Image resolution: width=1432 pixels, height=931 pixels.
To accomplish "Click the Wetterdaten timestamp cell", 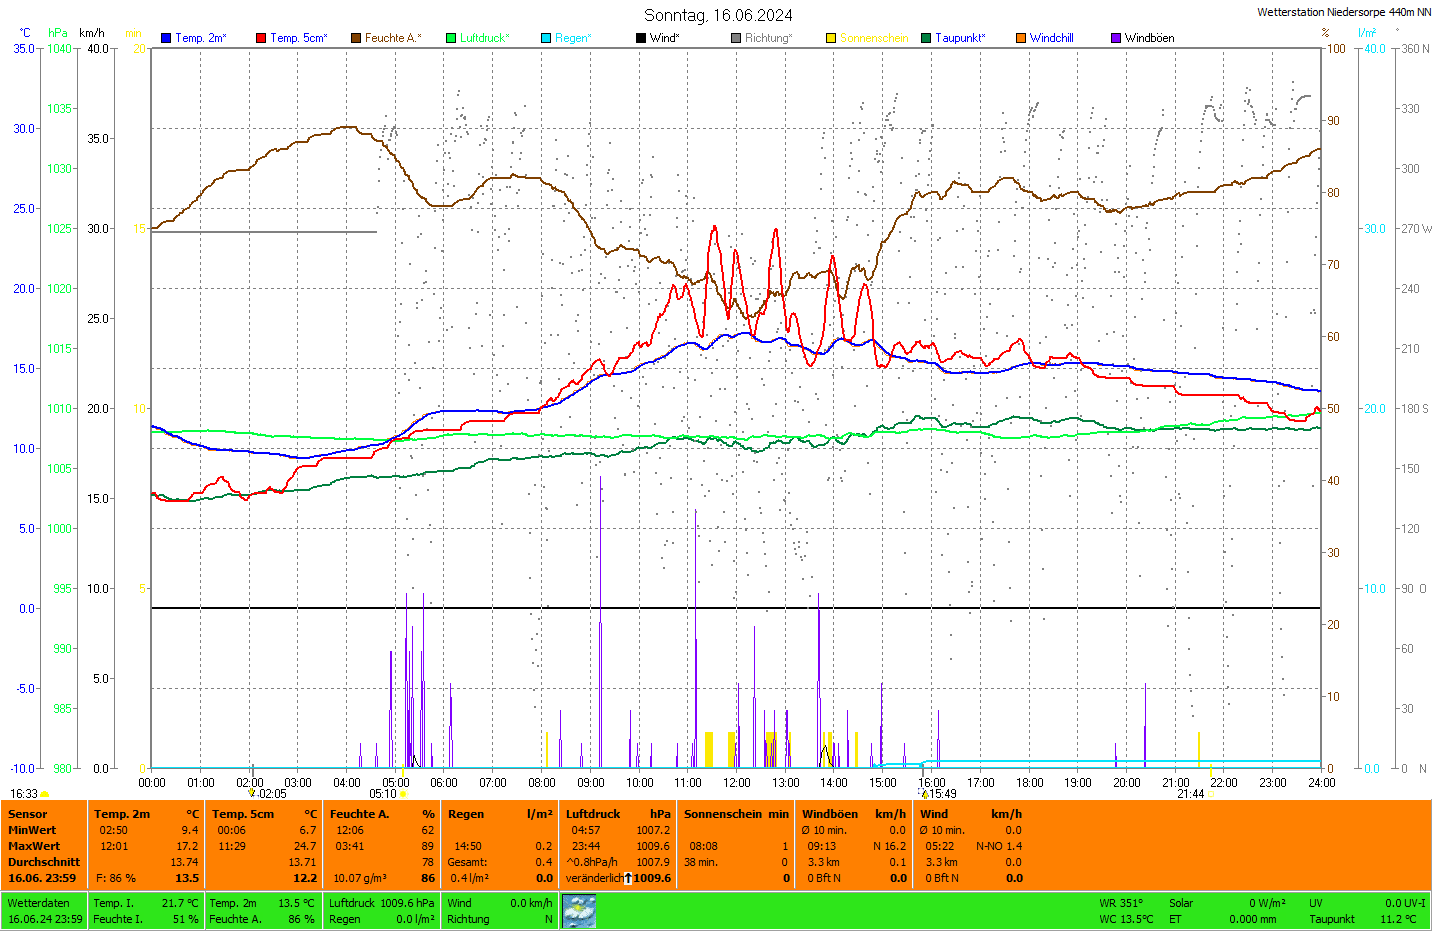I will [x=44, y=911].
